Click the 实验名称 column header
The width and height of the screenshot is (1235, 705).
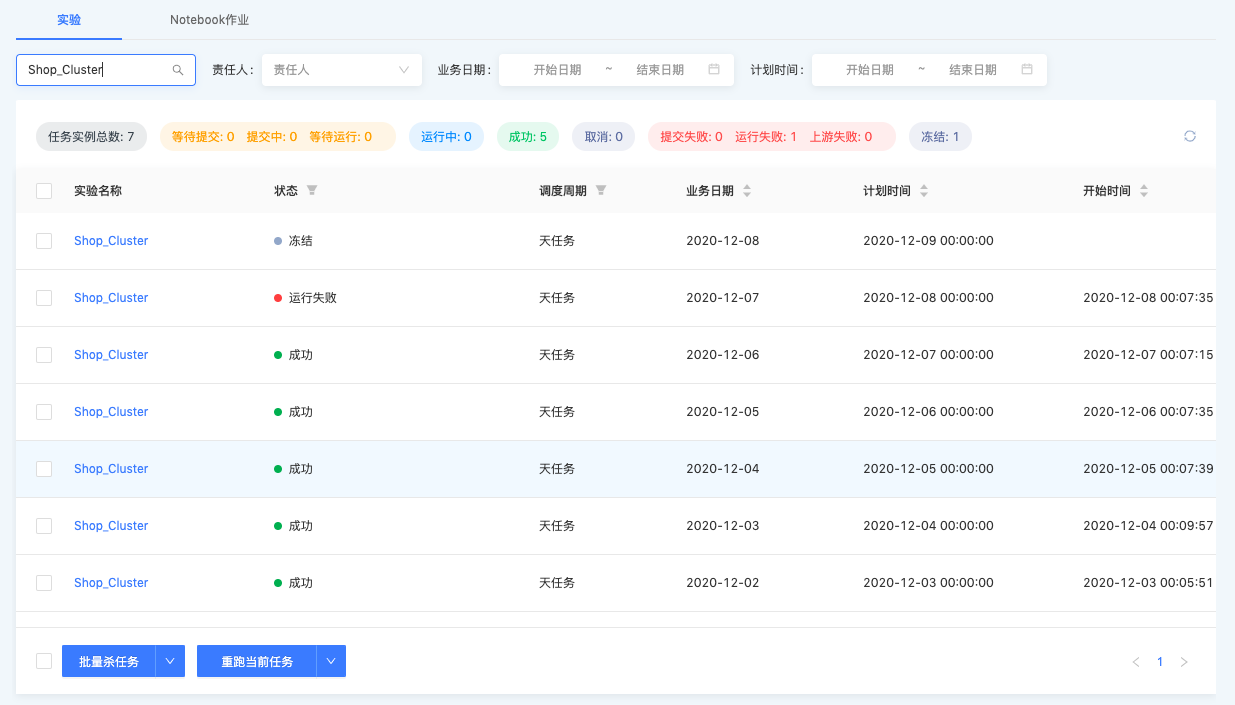click(98, 190)
